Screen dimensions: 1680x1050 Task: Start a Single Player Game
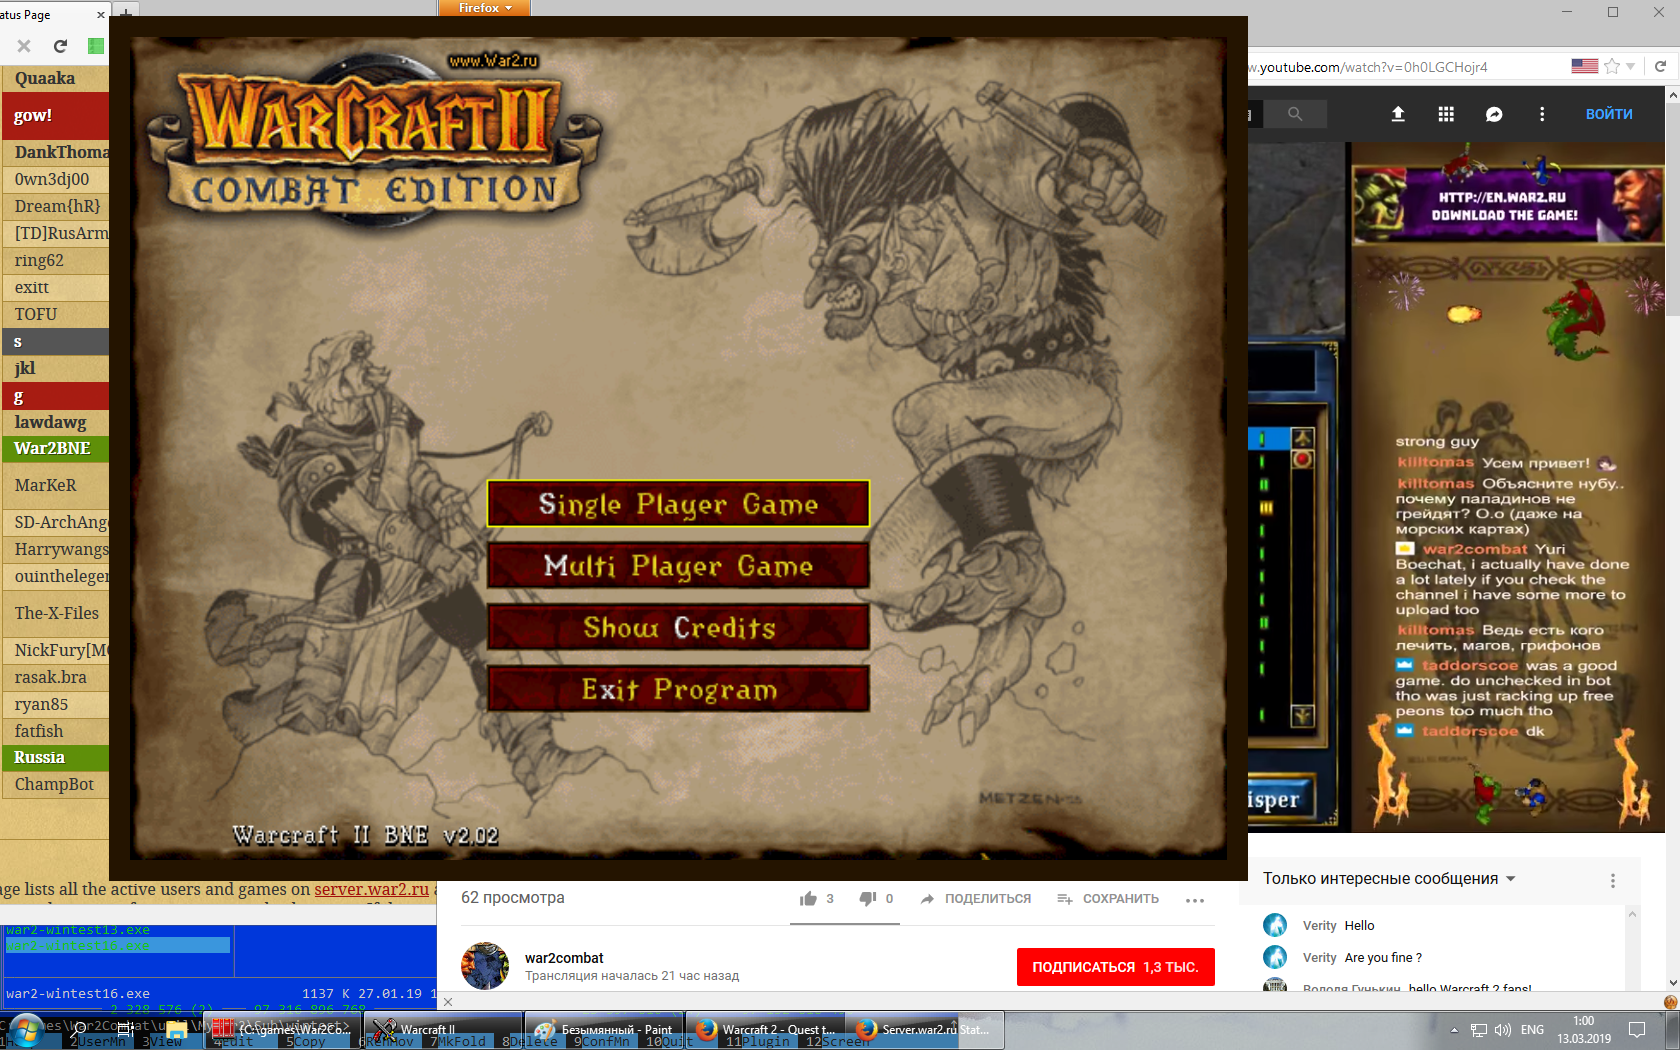678,504
